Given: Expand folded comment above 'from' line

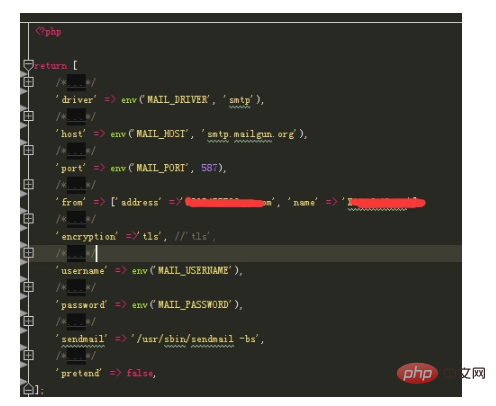Looking at the screenshot, I should 28,184.
